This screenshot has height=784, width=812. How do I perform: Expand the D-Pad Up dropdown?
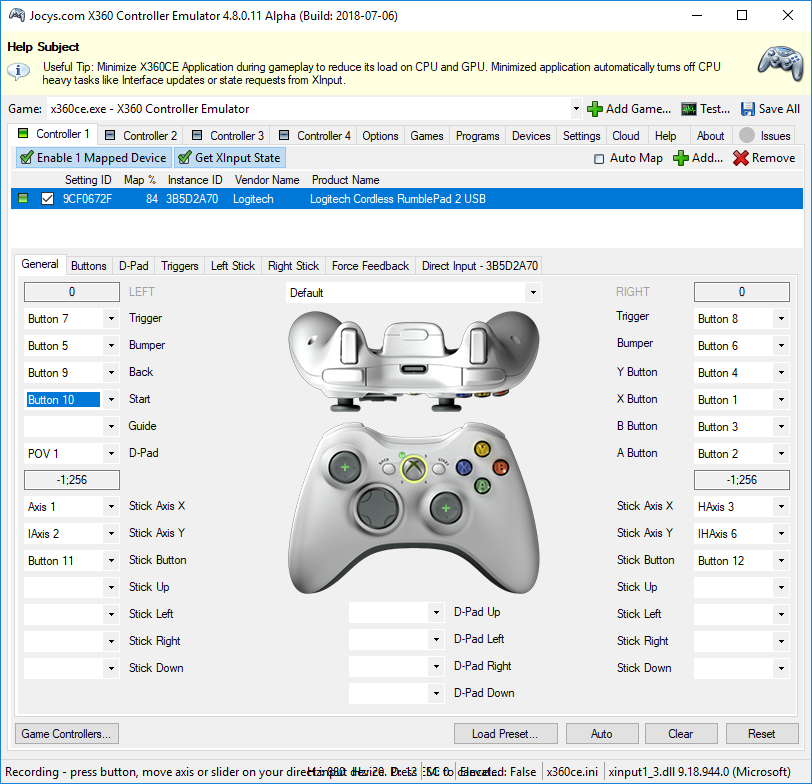(x=436, y=612)
